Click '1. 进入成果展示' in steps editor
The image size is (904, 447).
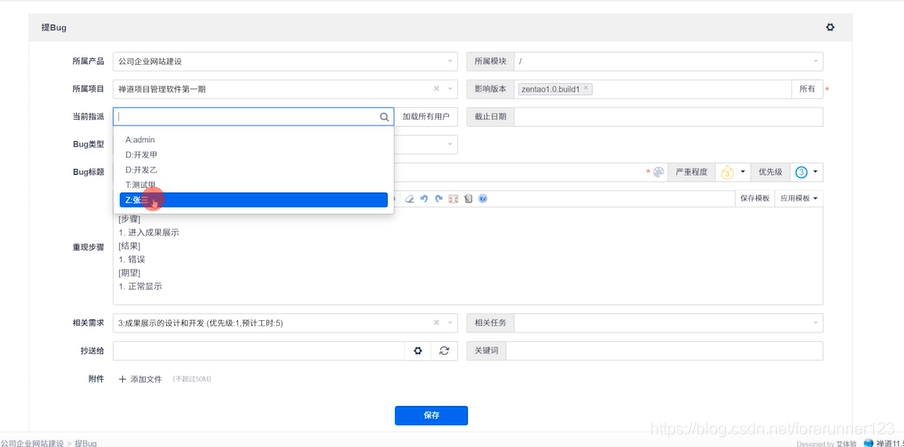coord(149,233)
